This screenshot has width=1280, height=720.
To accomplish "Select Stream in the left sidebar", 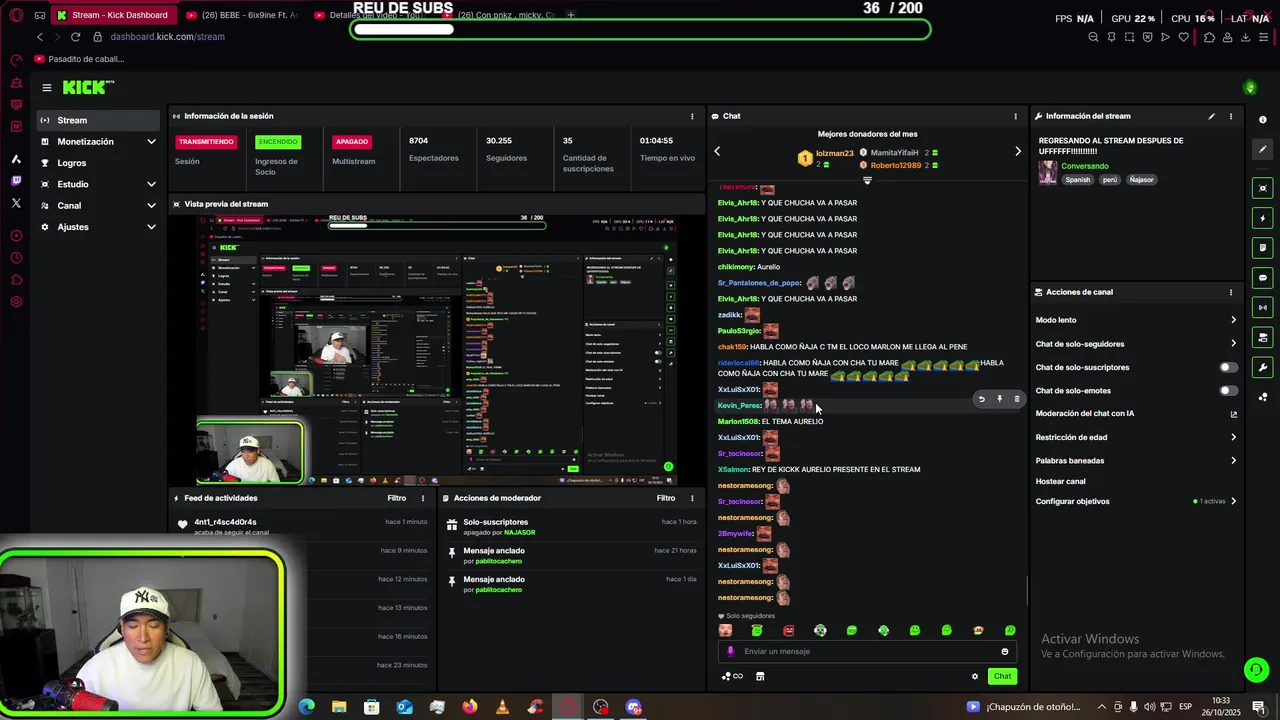I will 98,120.
